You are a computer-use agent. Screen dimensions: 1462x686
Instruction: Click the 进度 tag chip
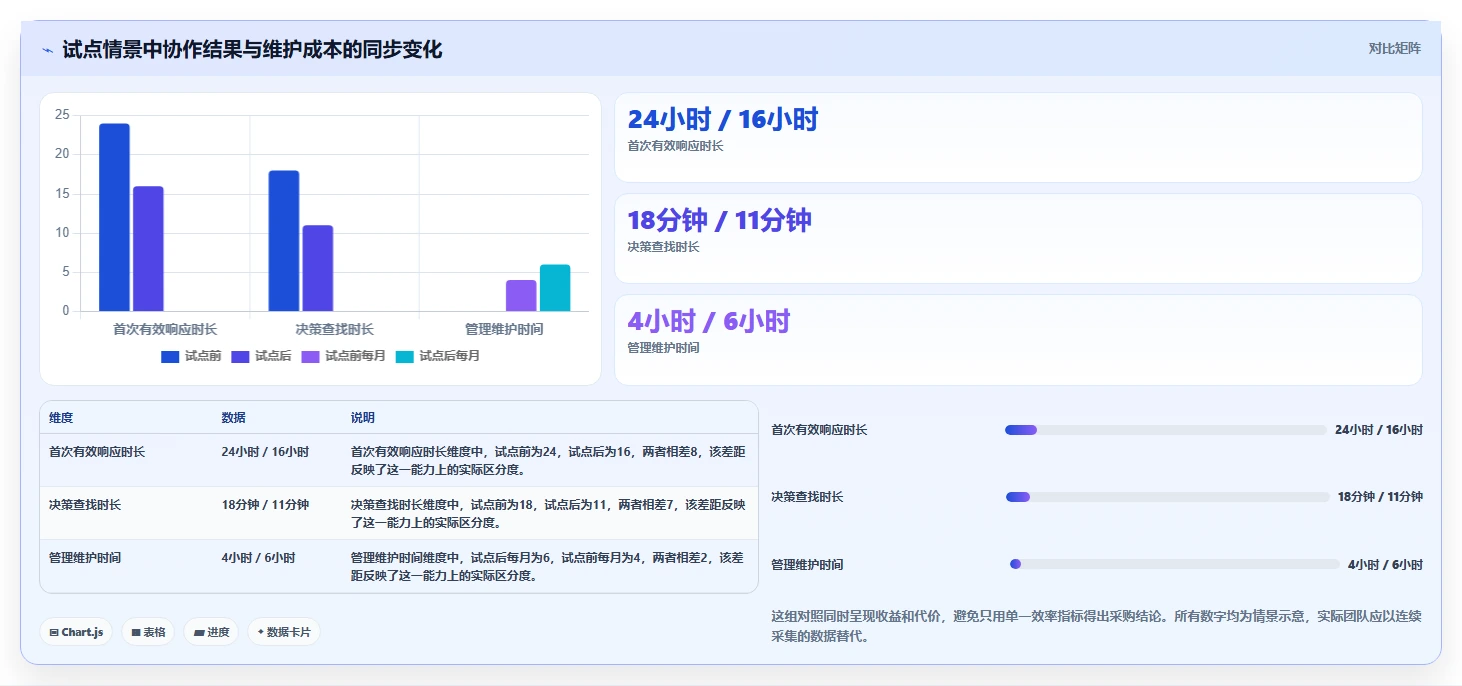point(211,632)
